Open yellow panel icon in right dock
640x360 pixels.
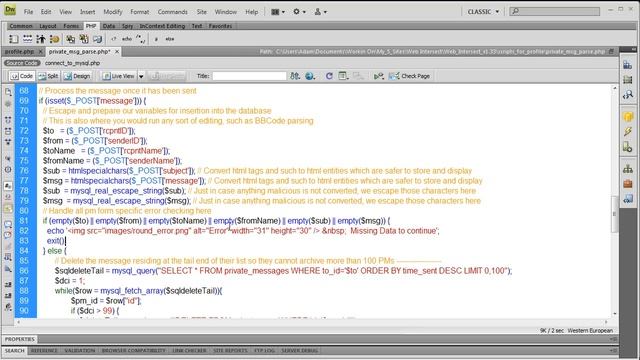[628, 117]
